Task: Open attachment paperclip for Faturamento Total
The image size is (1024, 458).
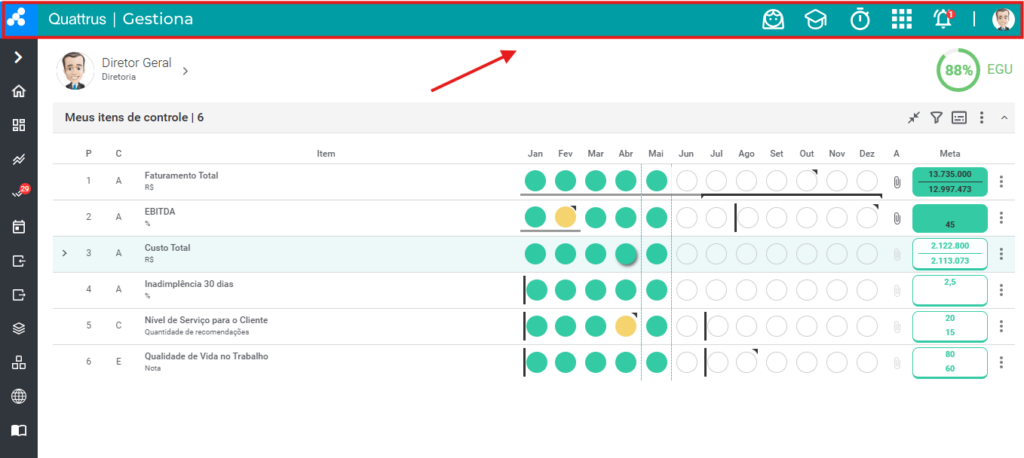Action: click(x=897, y=182)
